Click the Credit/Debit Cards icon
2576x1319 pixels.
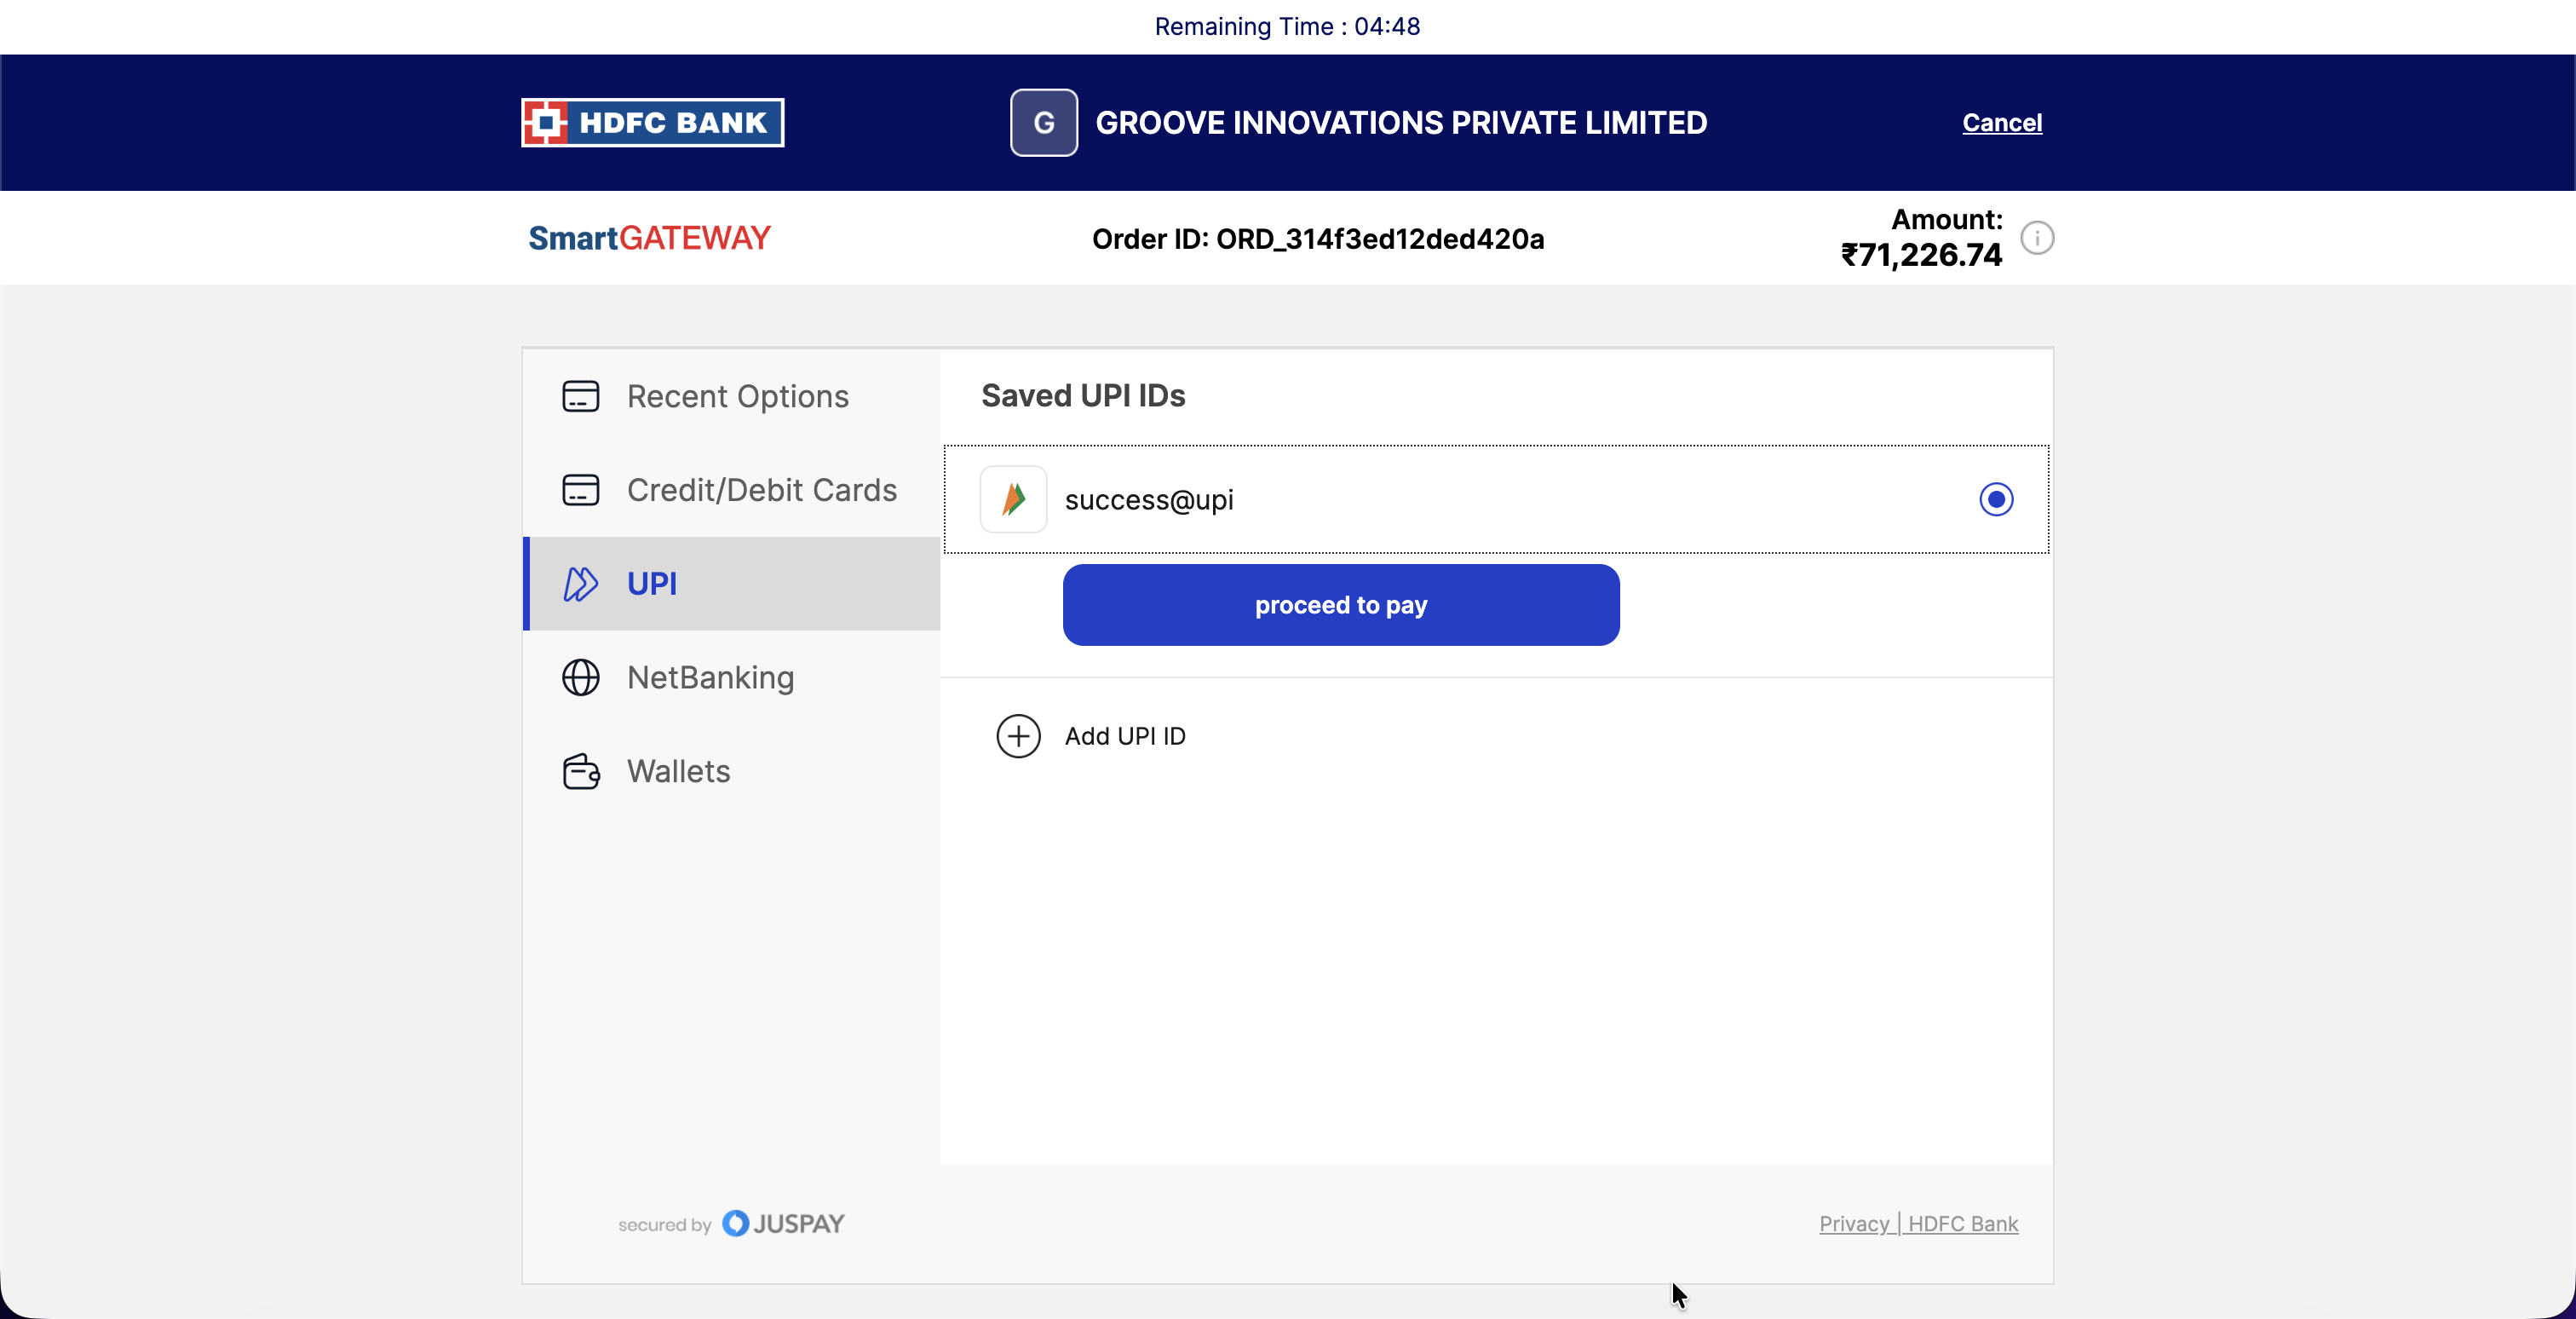tap(580, 490)
